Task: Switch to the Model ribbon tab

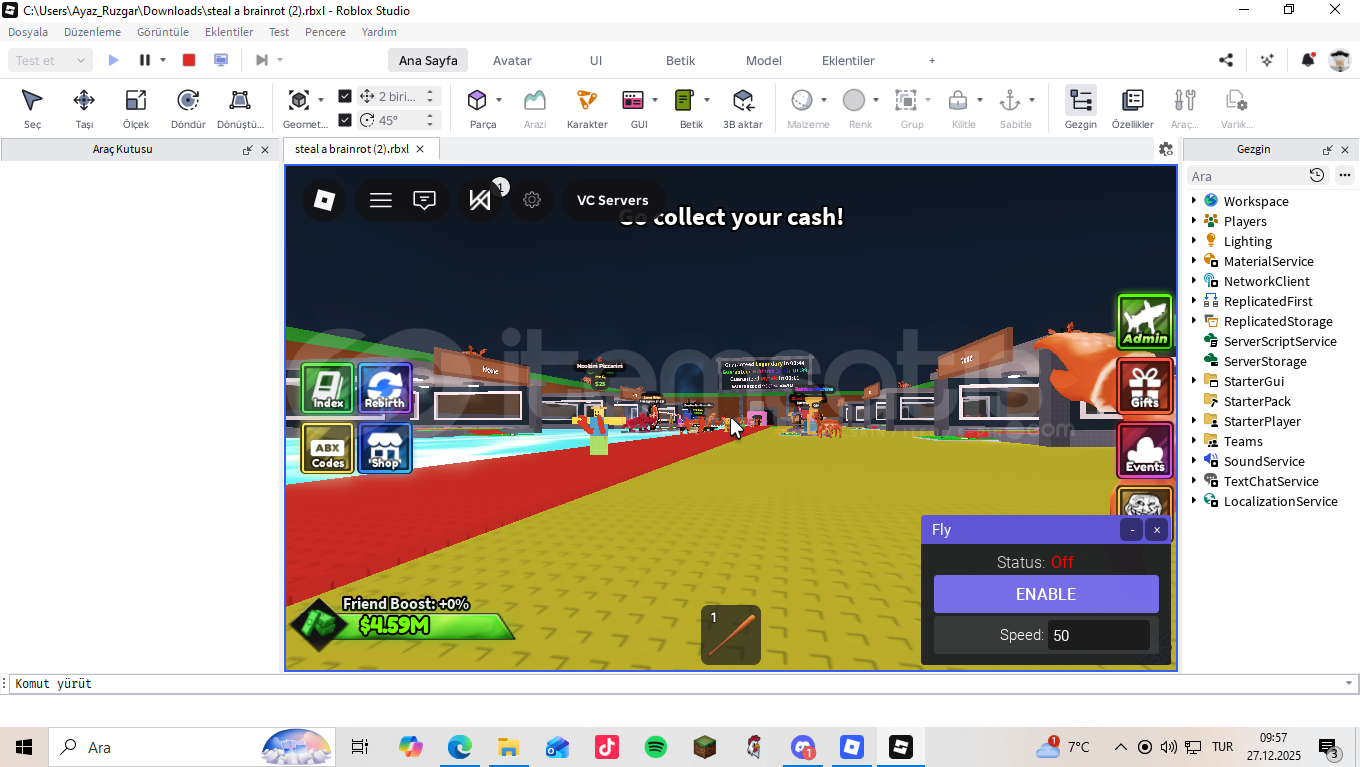Action: click(x=763, y=60)
